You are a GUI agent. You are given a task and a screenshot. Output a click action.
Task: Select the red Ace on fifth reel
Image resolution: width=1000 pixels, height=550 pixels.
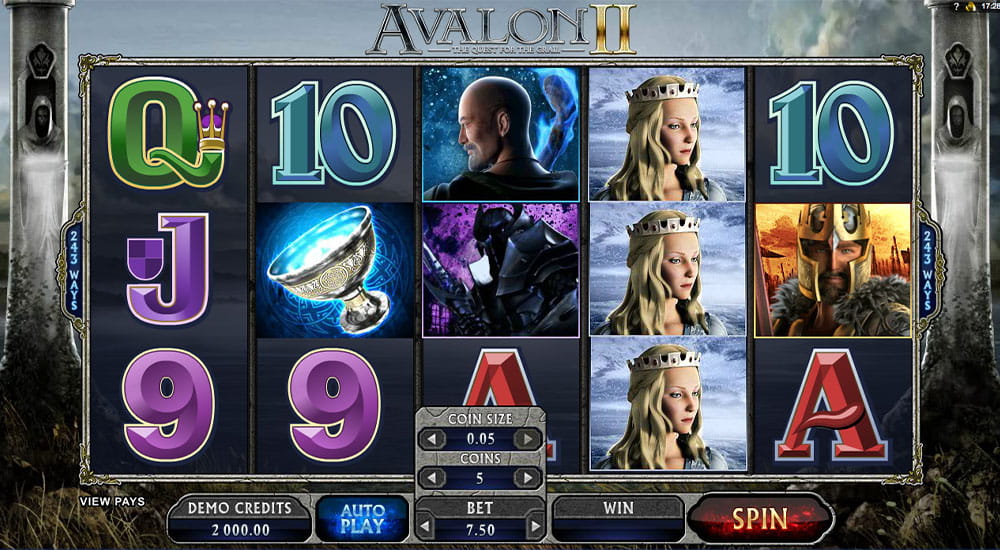pyautogui.click(x=832, y=406)
